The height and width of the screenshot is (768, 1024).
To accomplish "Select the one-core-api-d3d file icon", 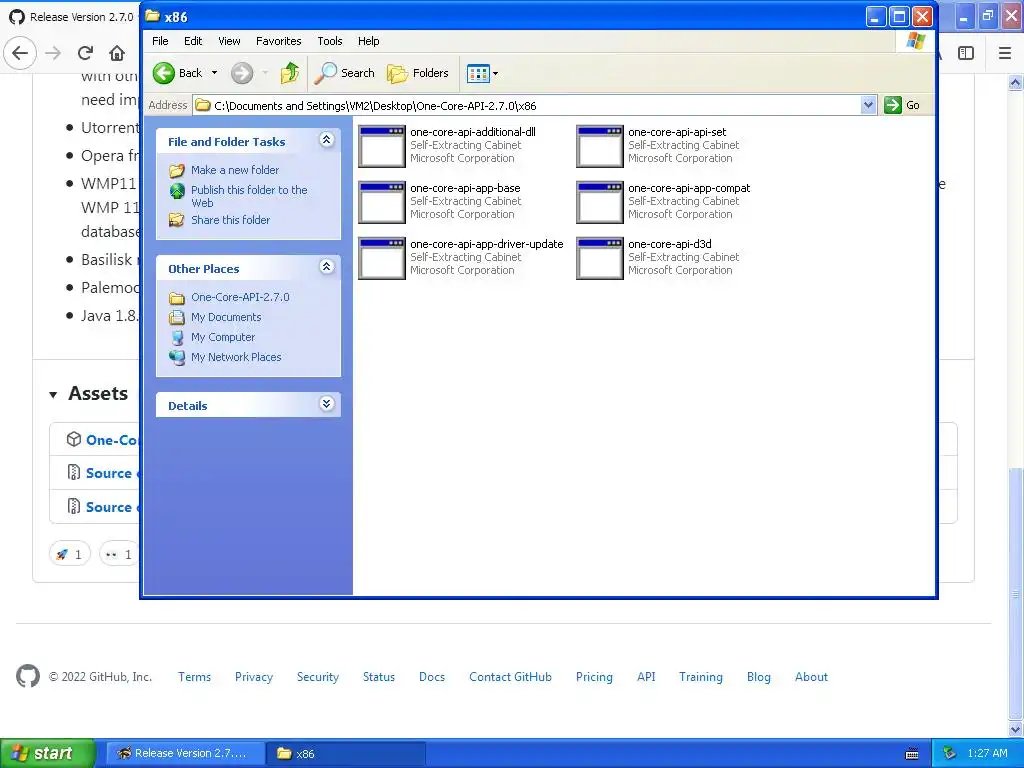I will (600, 259).
